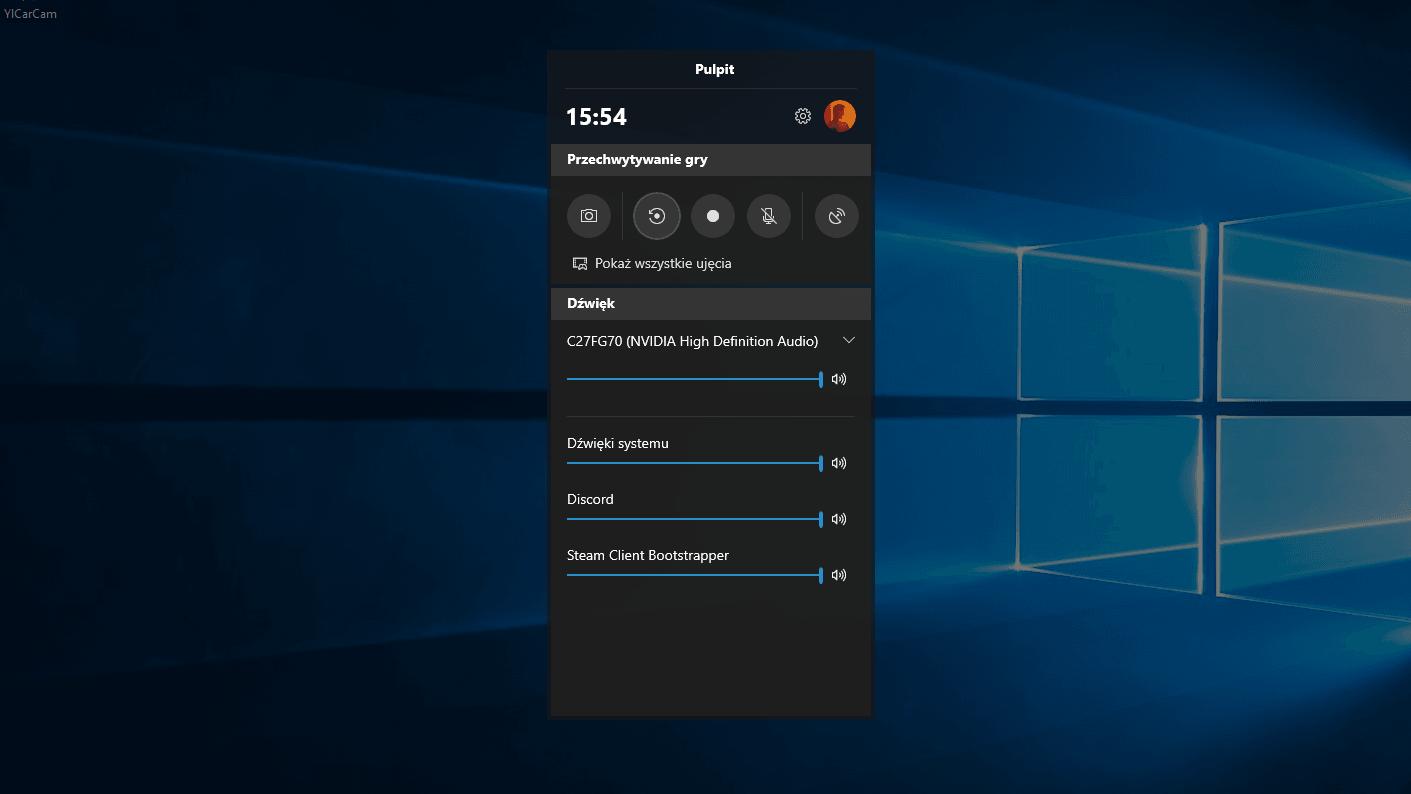This screenshot has height=794, width=1411.
Task: Record the last 30 seconds
Action: (657, 216)
